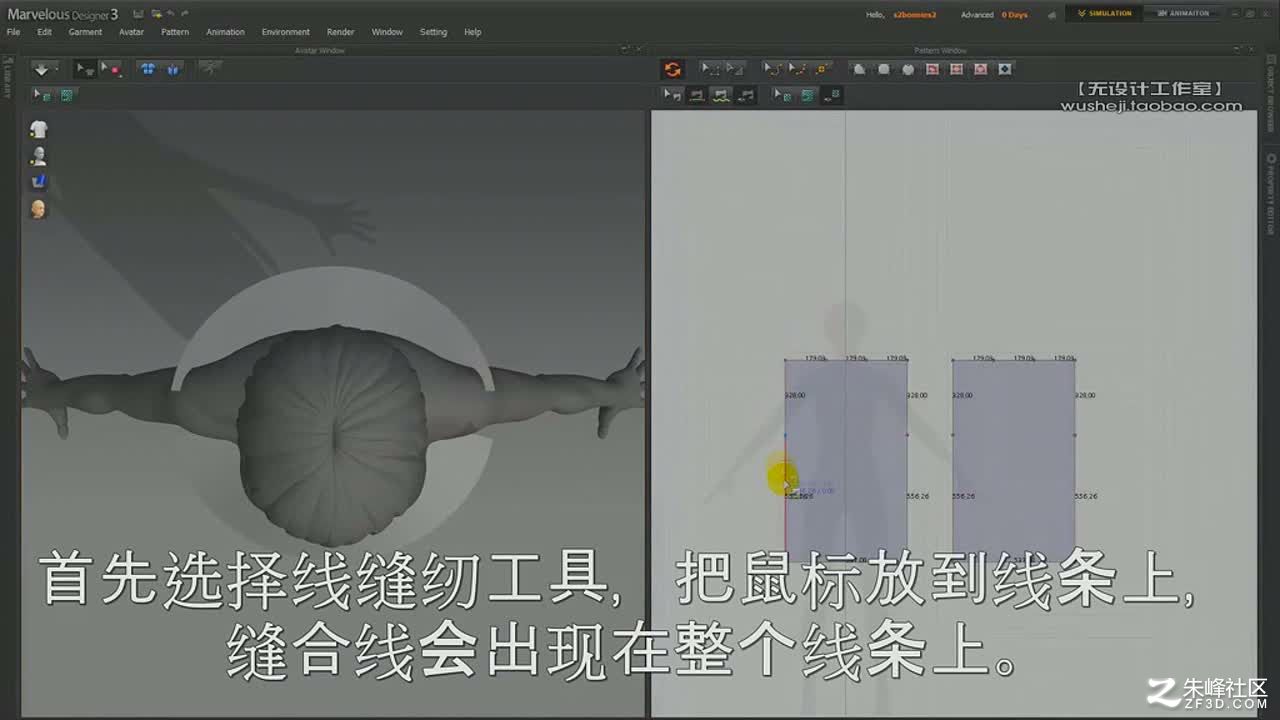Open the Render menu
Screen dimensions: 1280x720
(x=340, y=32)
